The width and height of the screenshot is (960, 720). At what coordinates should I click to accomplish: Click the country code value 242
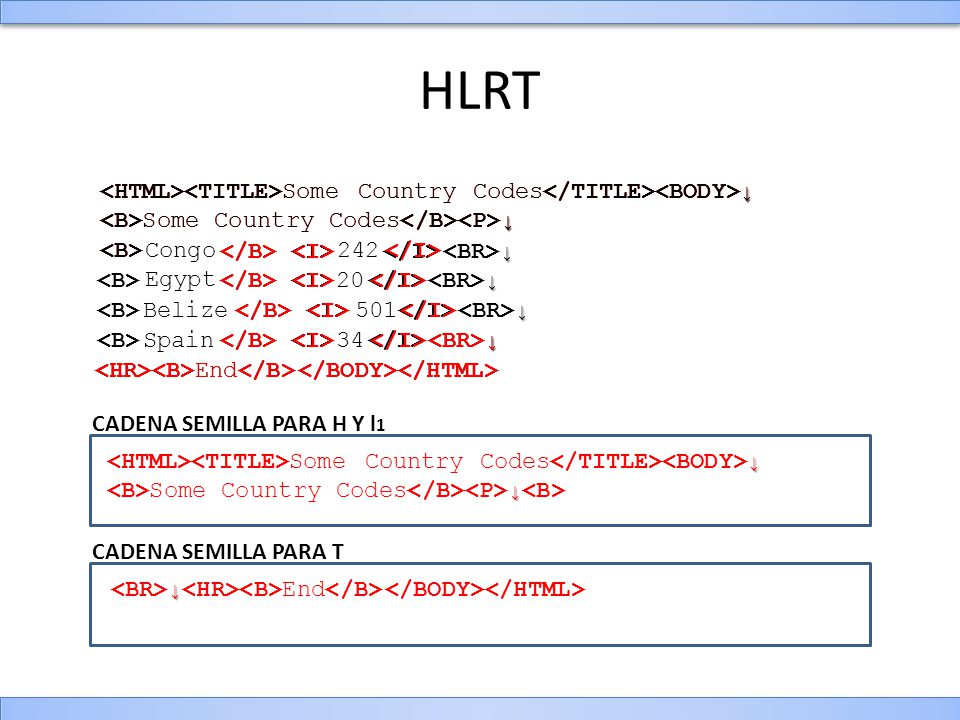pyautogui.click(x=358, y=250)
